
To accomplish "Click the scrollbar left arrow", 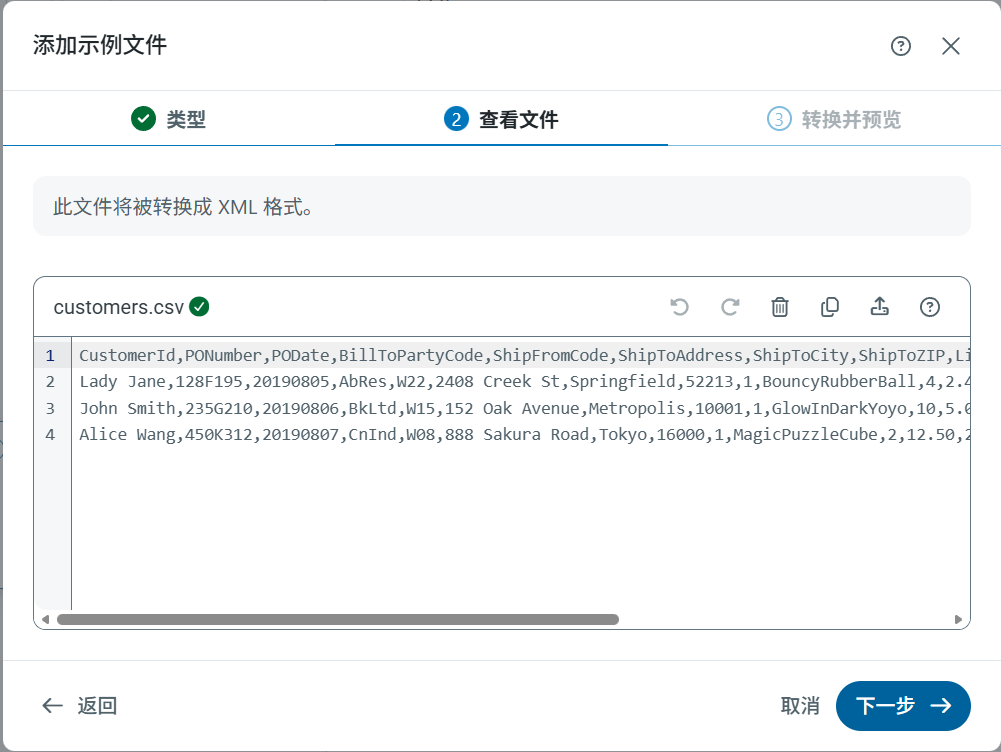I will (x=45, y=619).
